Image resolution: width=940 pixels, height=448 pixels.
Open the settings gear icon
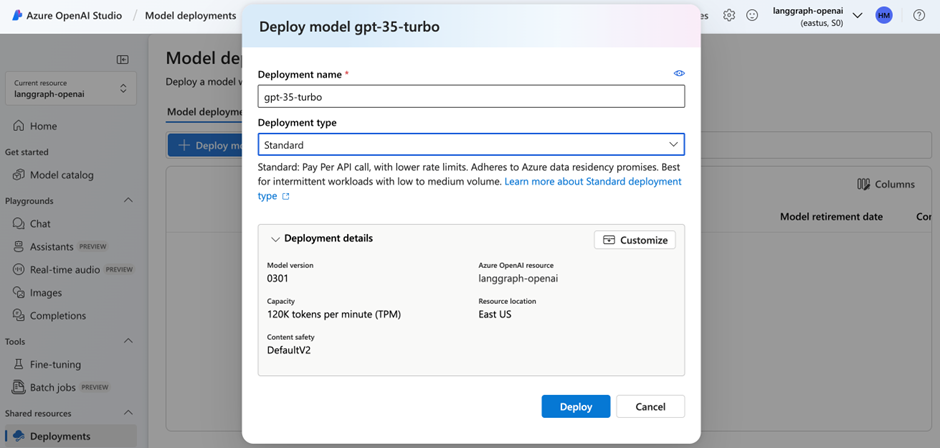click(x=729, y=16)
